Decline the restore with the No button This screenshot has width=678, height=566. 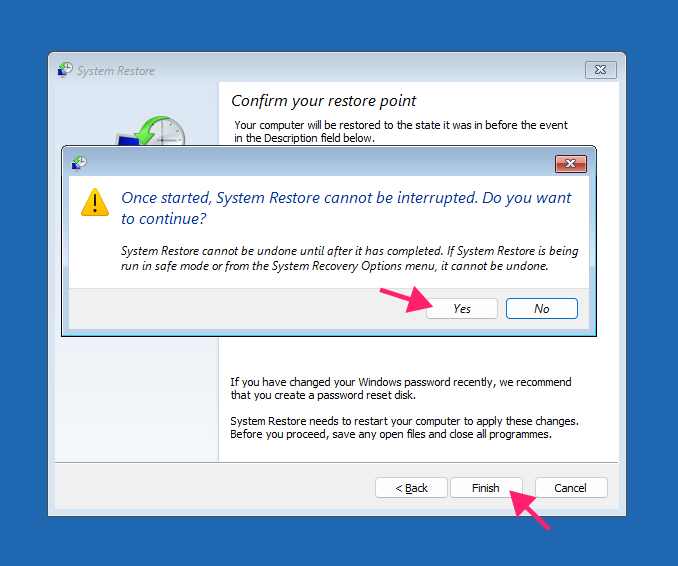(x=542, y=309)
